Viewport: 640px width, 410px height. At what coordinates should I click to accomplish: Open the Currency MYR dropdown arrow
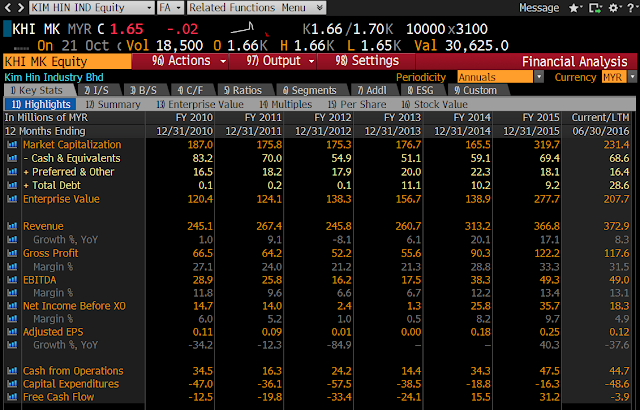coord(632,77)
